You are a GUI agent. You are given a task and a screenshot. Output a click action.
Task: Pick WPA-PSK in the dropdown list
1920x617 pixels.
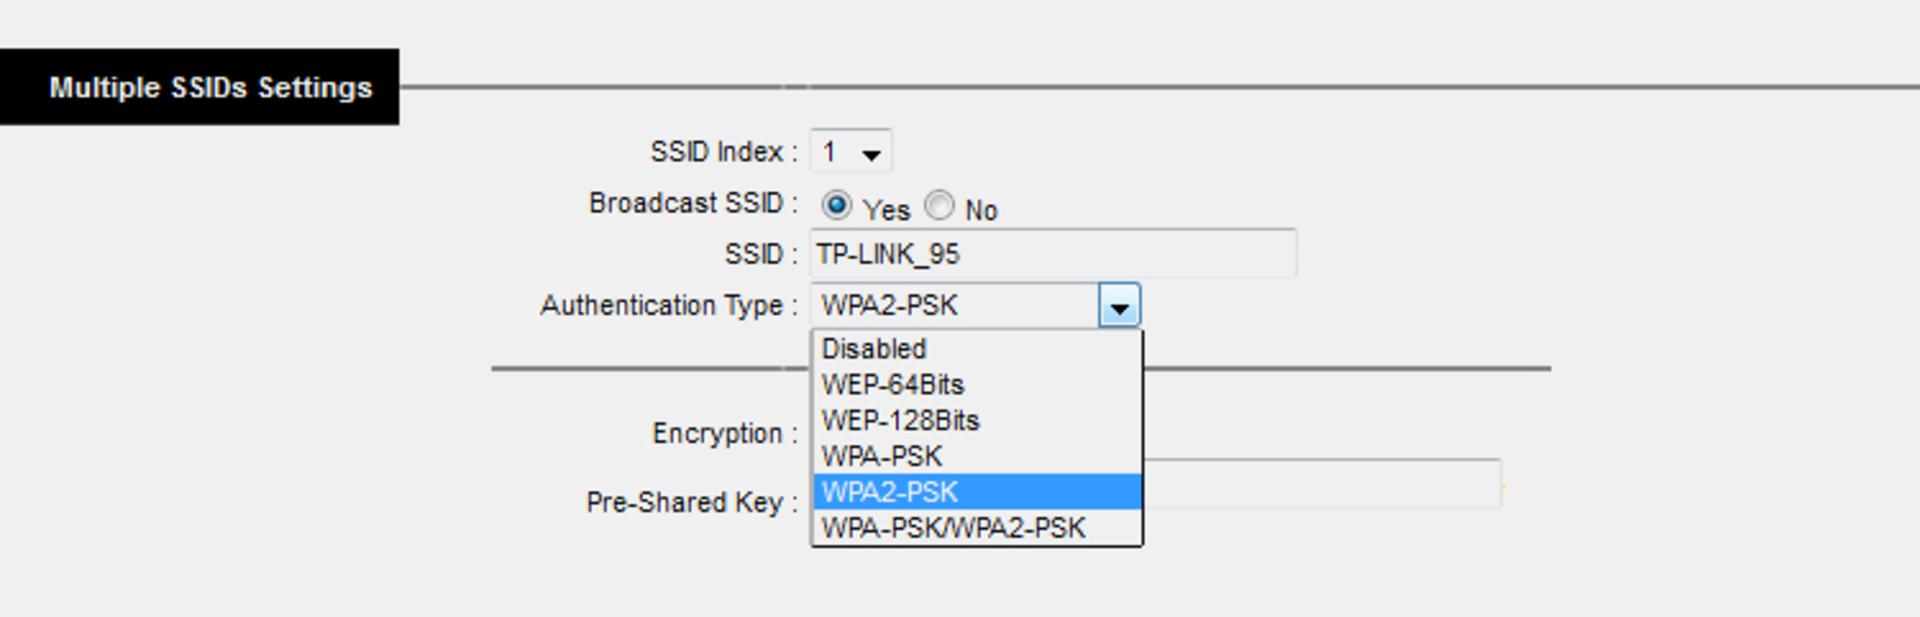977,457
